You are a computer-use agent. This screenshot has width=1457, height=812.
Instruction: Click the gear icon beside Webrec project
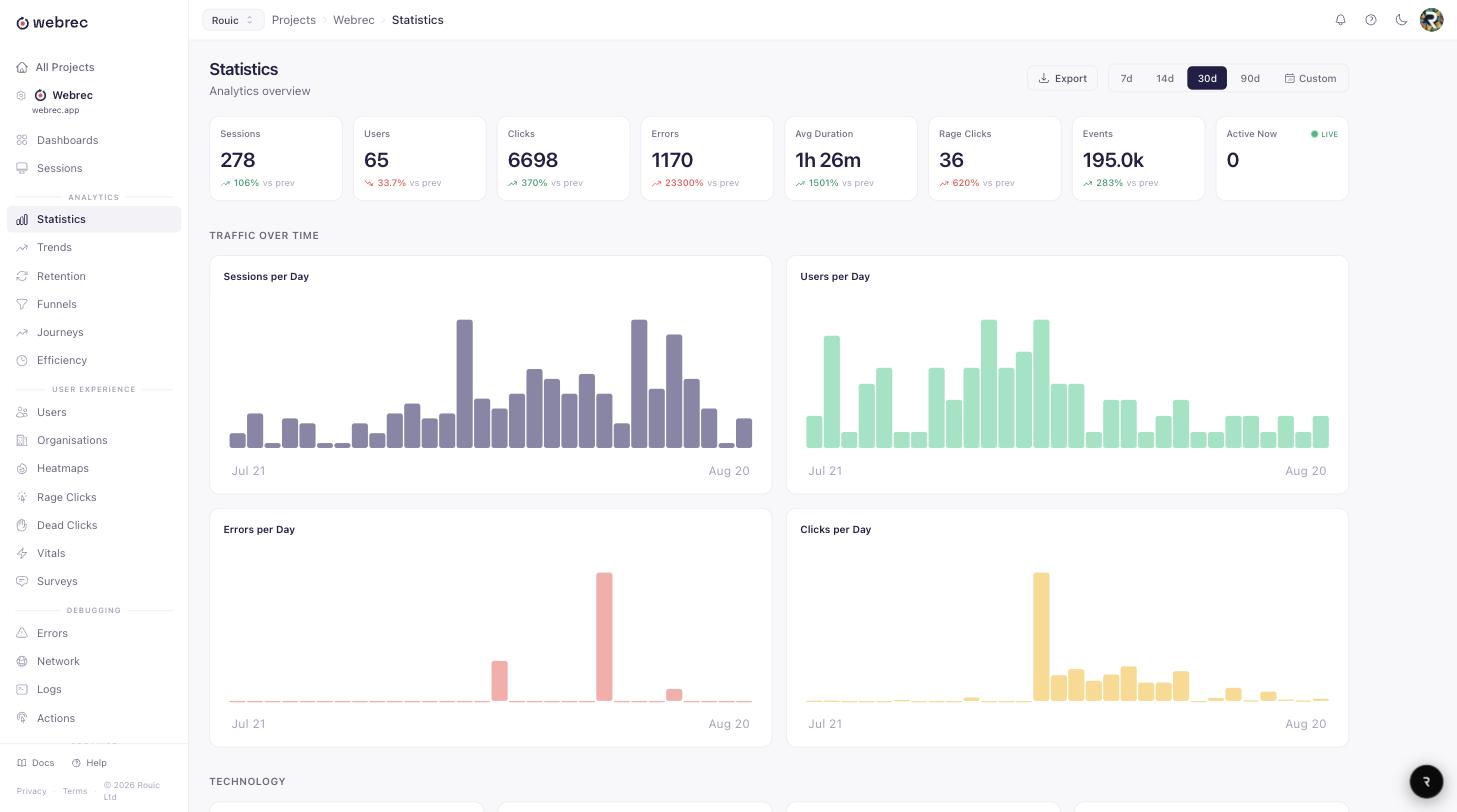coord(21,96)
